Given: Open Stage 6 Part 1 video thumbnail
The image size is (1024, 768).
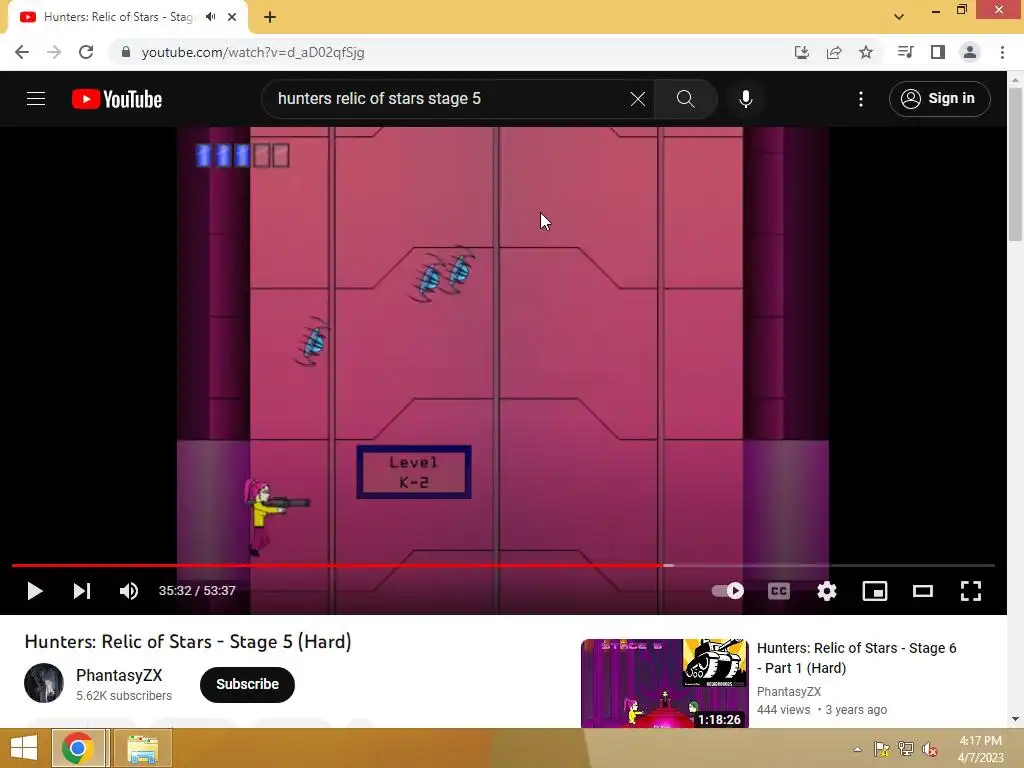Looking at the screenshot, I should click(665, 683).
